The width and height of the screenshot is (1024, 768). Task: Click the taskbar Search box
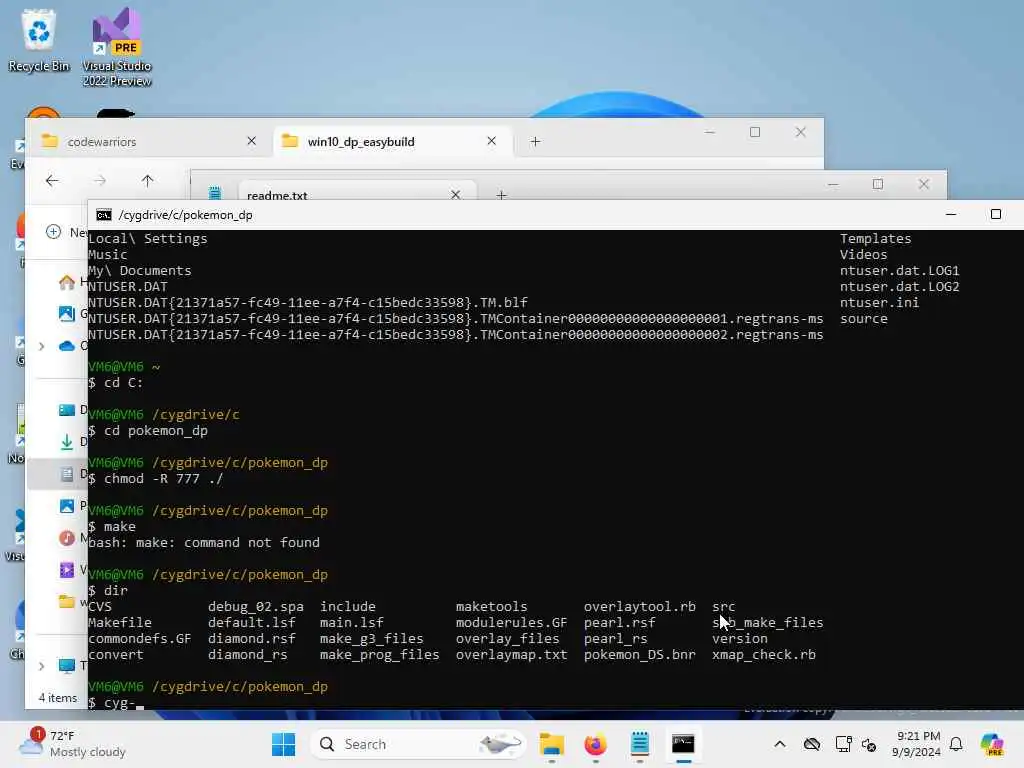[x=418, y=744]
